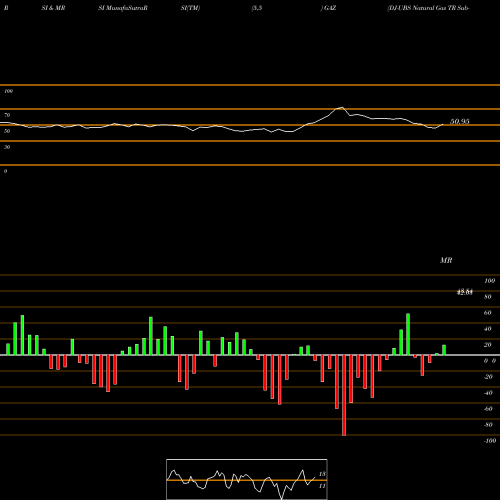500x500 pixels.
Task: Click the 'SI MunafaSutraR' header label
Action: pyautogui.click(x=123, y=8)
